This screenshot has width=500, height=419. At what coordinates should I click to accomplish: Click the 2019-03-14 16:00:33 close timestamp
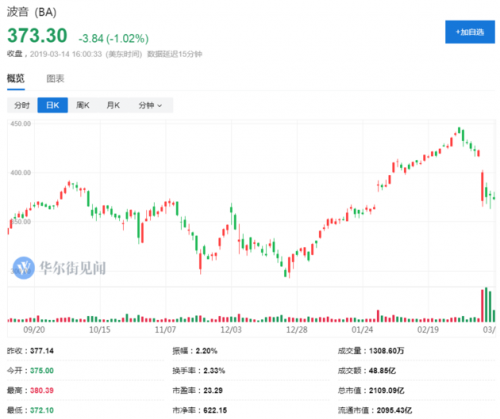66,54
